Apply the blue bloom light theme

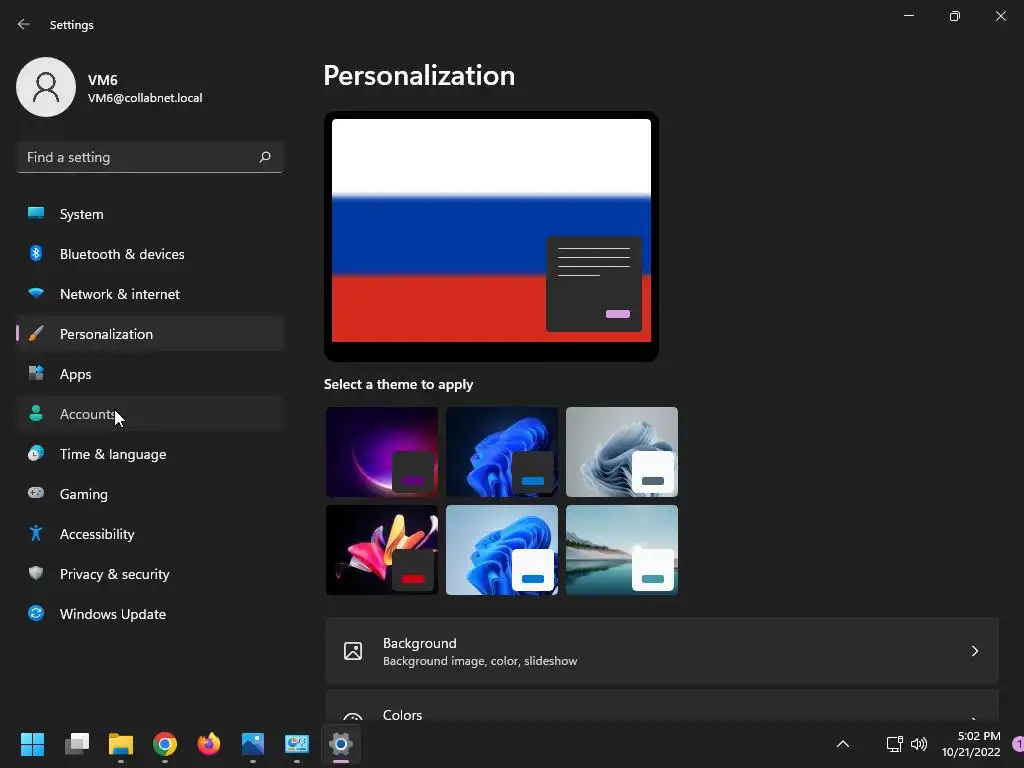point(502,550)
